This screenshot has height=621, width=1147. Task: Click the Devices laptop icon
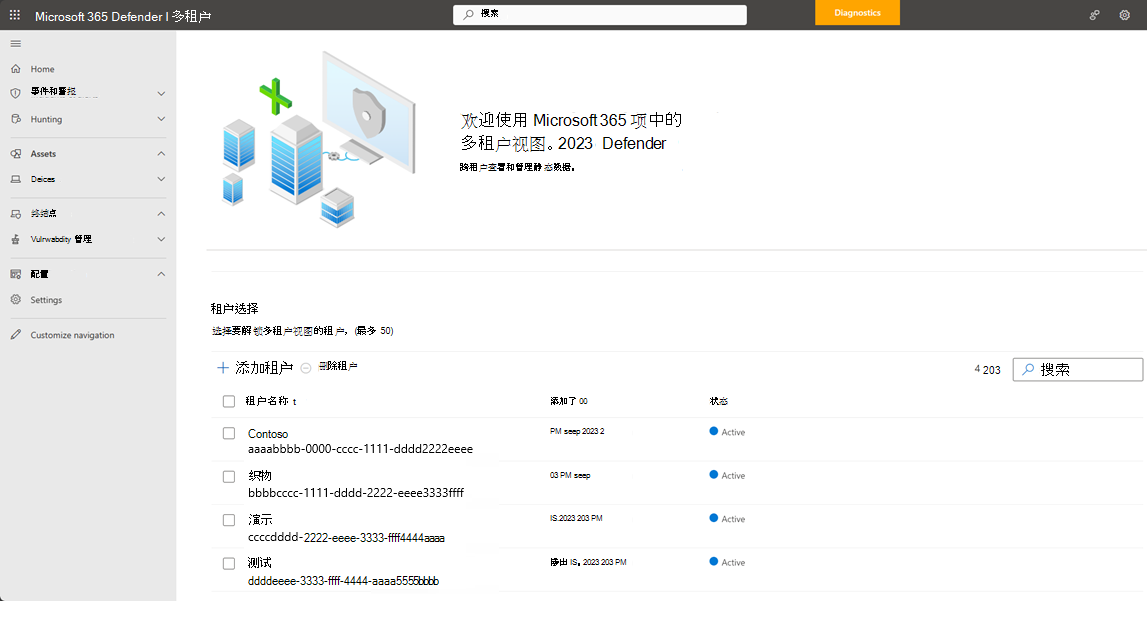click(15, 179)
